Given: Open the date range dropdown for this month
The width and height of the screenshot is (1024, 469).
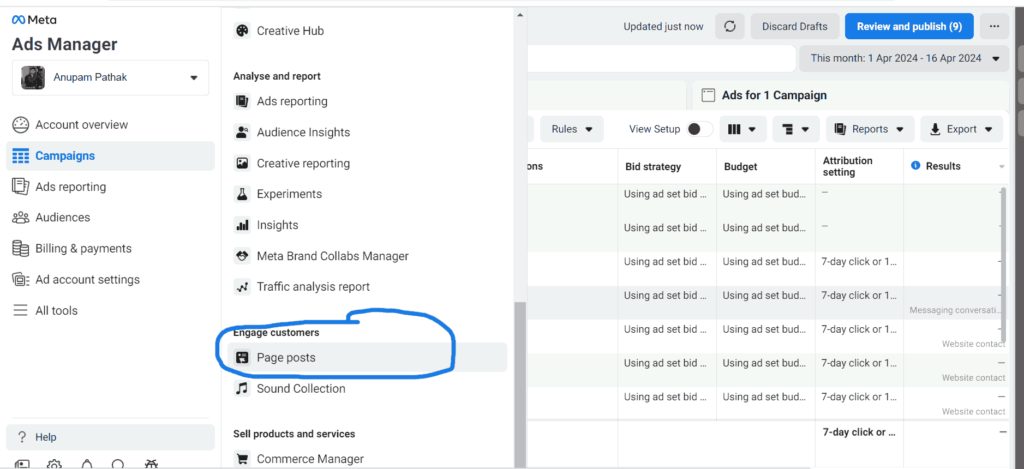Looking at the screenshot, I should click(904, 58).
